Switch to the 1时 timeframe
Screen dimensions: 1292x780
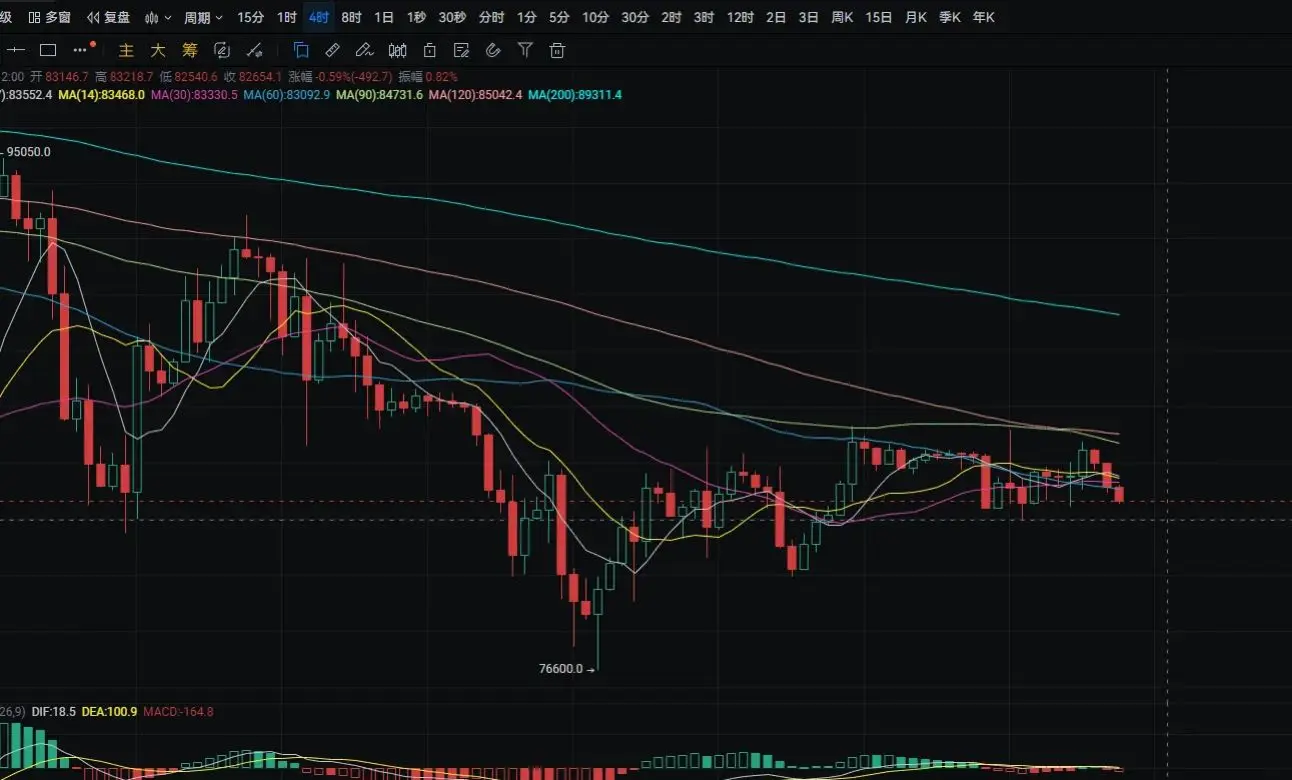pyautogui.click(x=287, y=18)
